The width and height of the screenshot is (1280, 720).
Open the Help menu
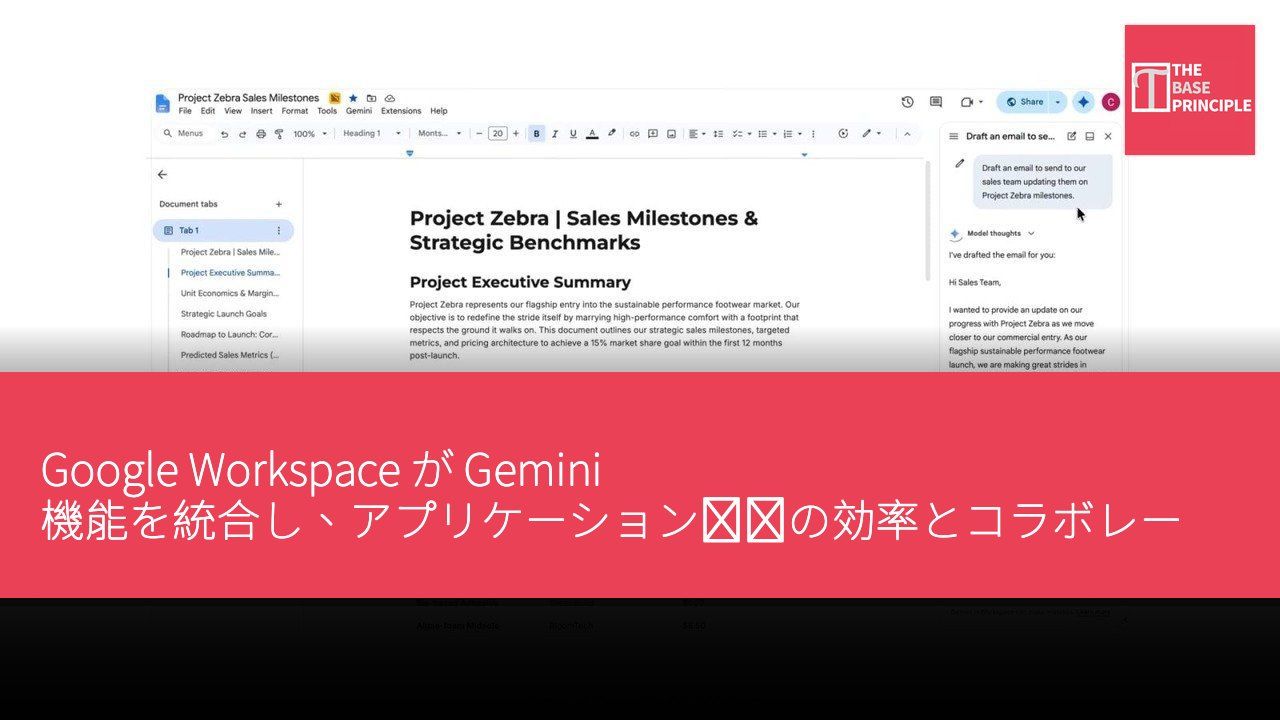(439, 111)
